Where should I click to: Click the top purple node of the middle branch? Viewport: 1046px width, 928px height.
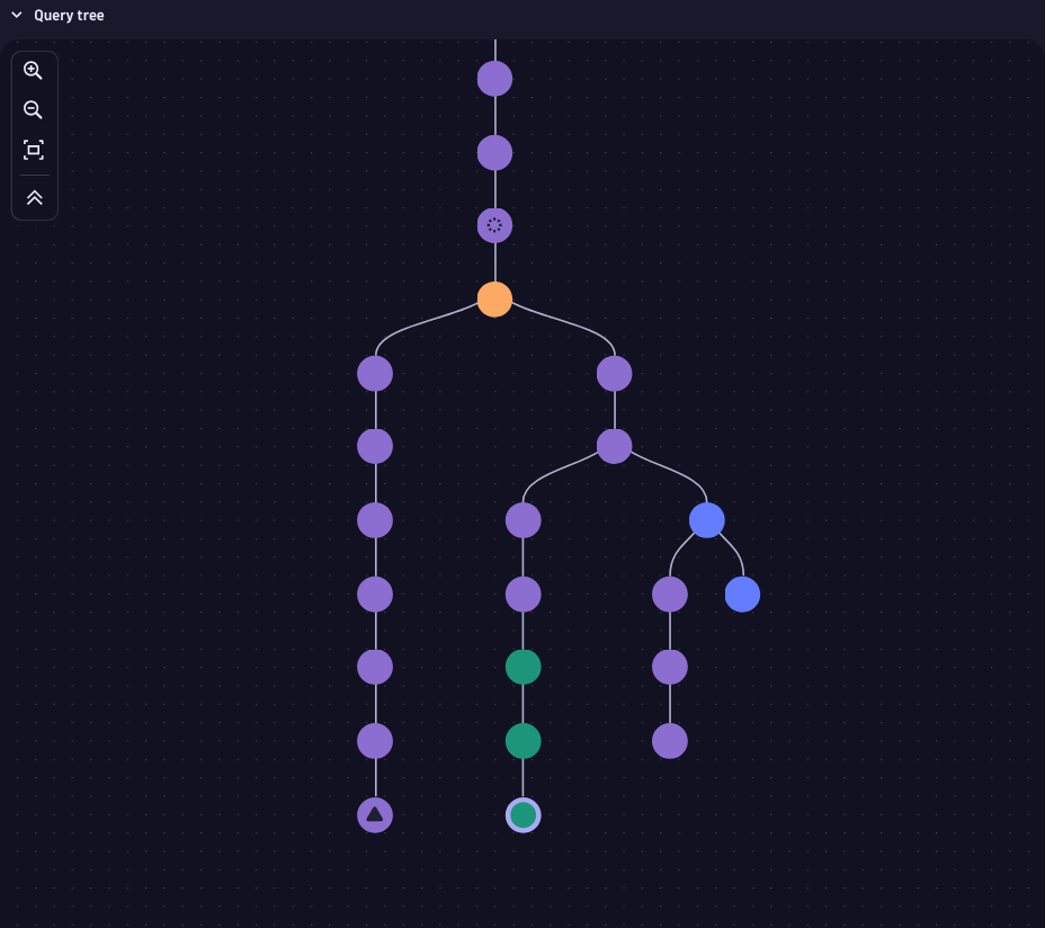(x=522, y=520)
